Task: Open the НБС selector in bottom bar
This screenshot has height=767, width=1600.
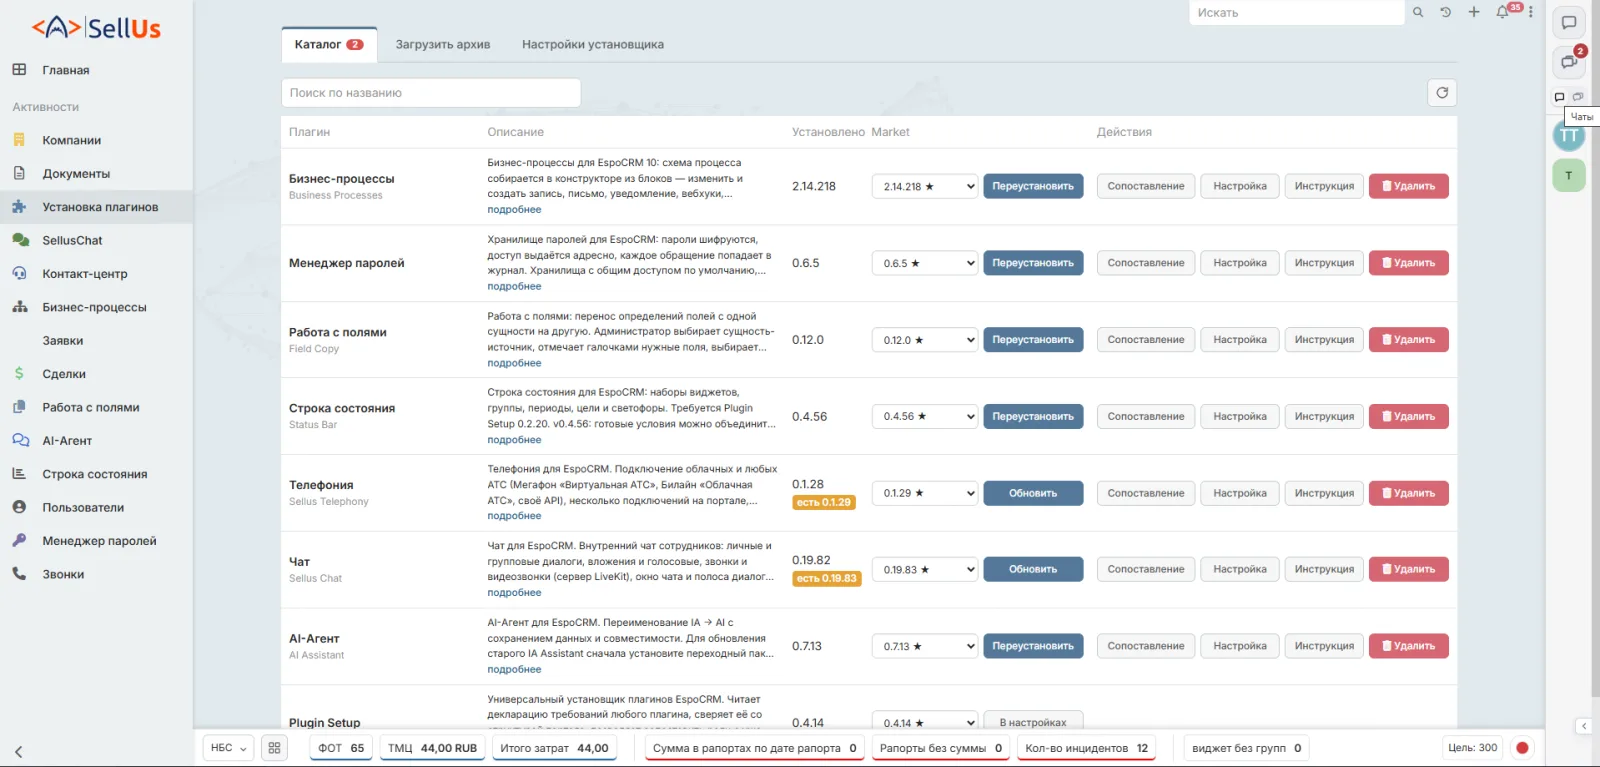Action: pos(229,748)
